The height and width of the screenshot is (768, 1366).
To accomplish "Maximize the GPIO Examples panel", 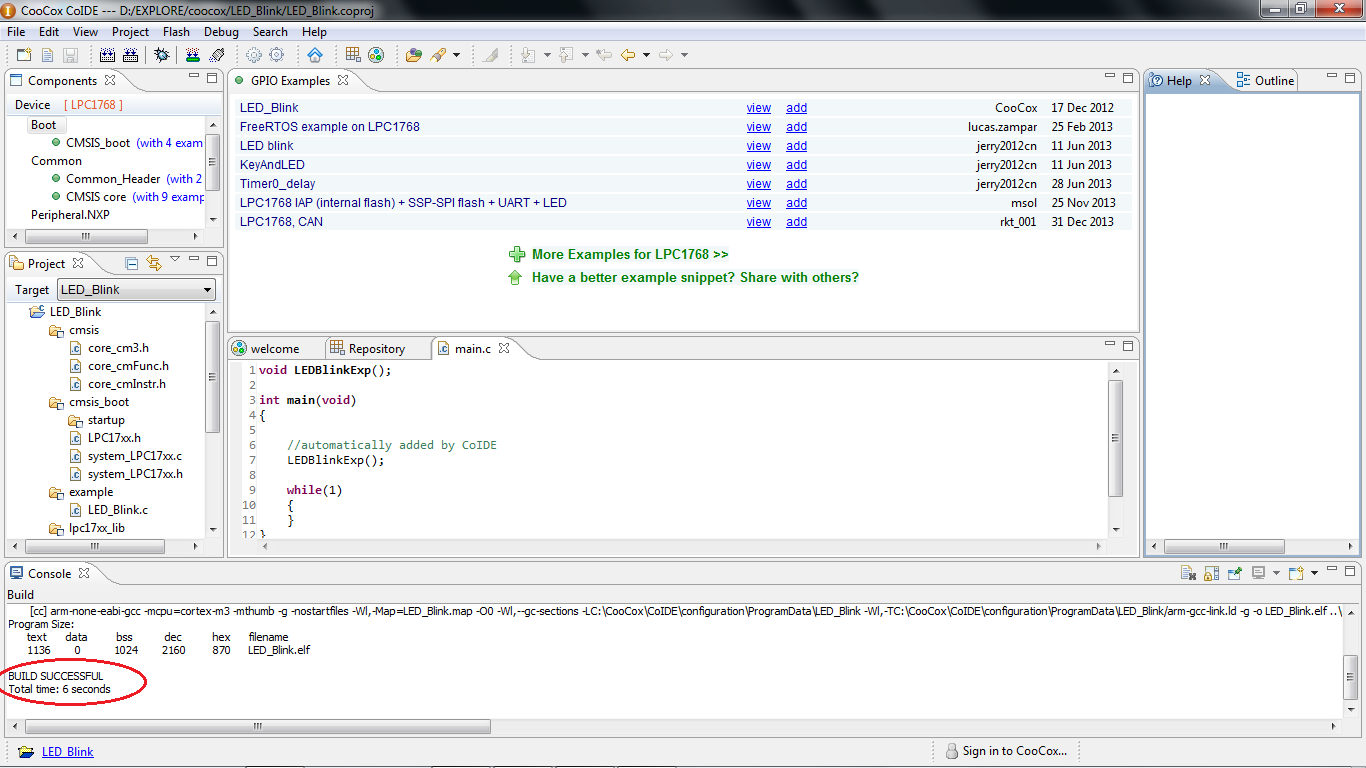I will coord(1128,77).
